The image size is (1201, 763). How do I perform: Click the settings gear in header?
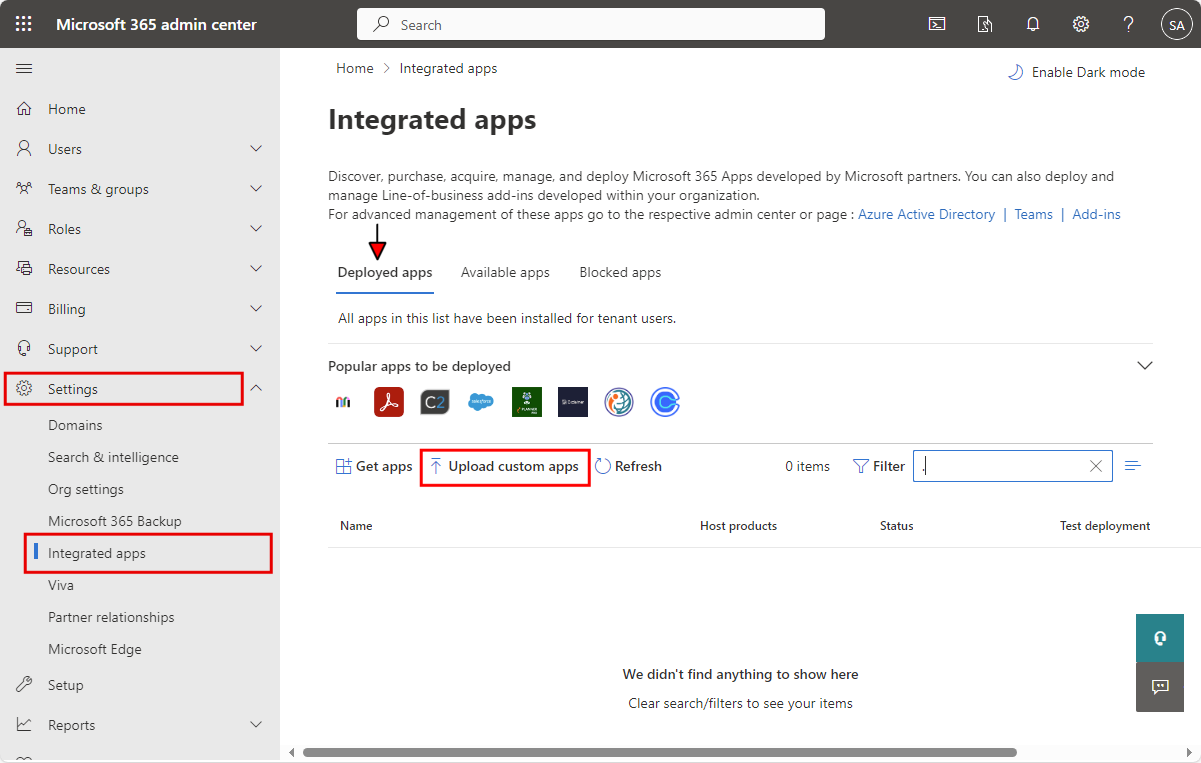pyautogui.click(x=1081, y=24)
